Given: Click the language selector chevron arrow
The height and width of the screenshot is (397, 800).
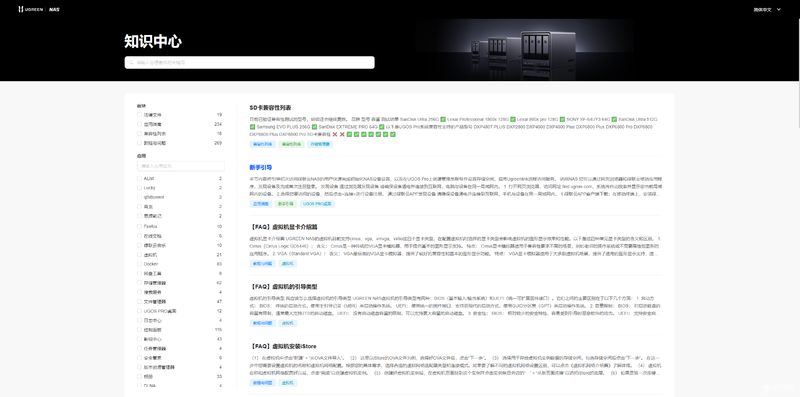Looking at the screenshot, I should click(x=778, y=9).
